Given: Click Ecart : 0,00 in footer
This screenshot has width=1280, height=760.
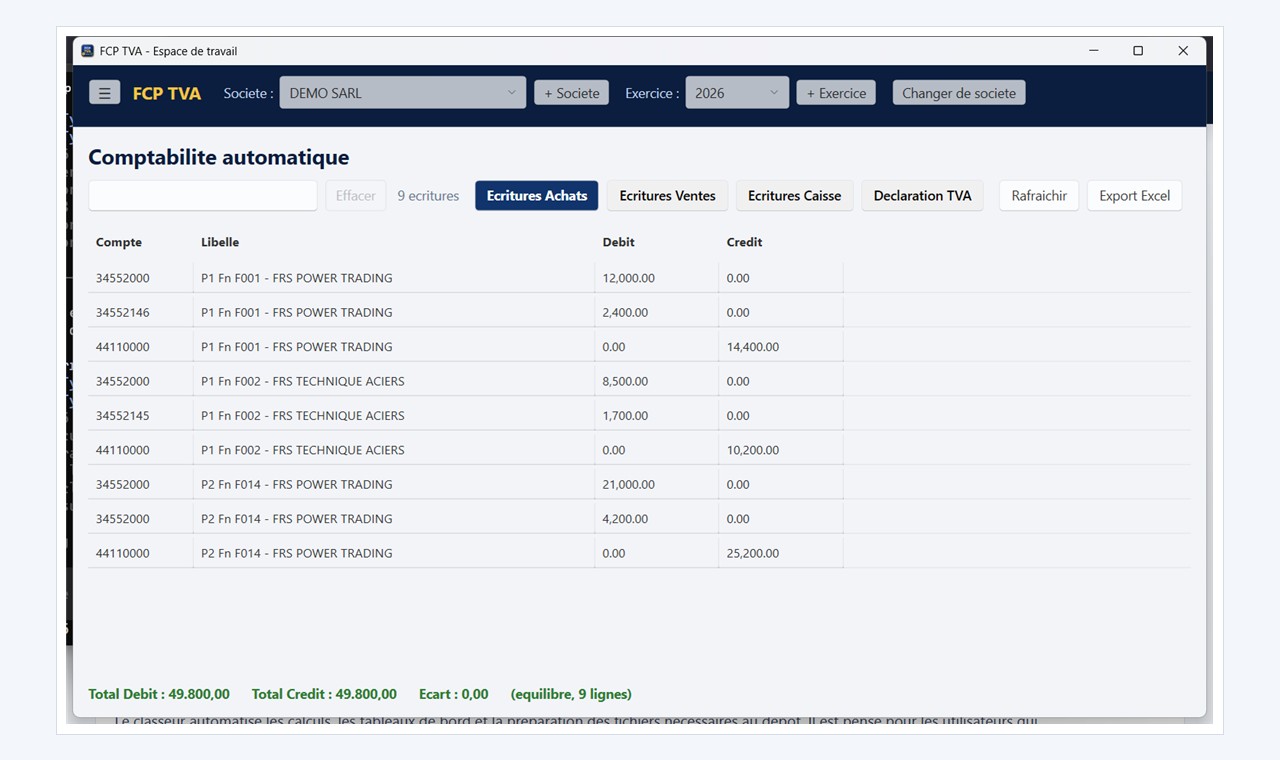Looking at the screenshot, I should pyautogui.click(x=454, y=694).
